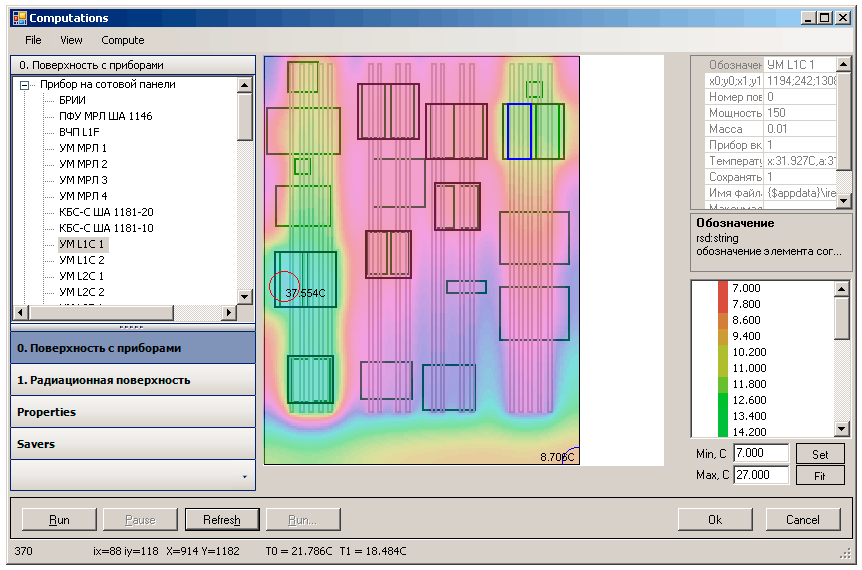Expand the Savers panel section
The width and height of the screenshot is (862, 570).
pos(133,444)
